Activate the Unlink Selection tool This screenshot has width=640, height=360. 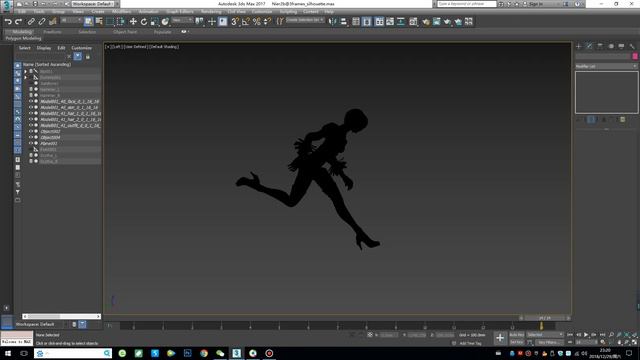point(42,22)
